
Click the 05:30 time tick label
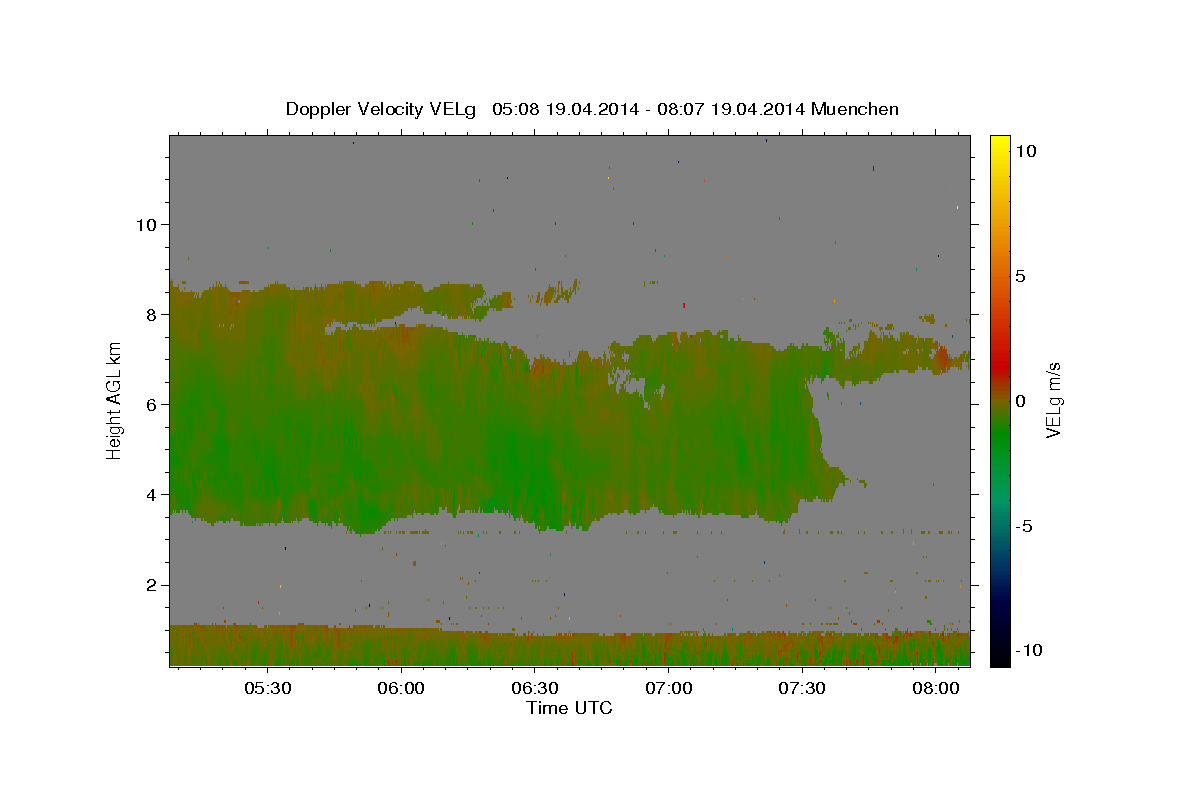268,688
